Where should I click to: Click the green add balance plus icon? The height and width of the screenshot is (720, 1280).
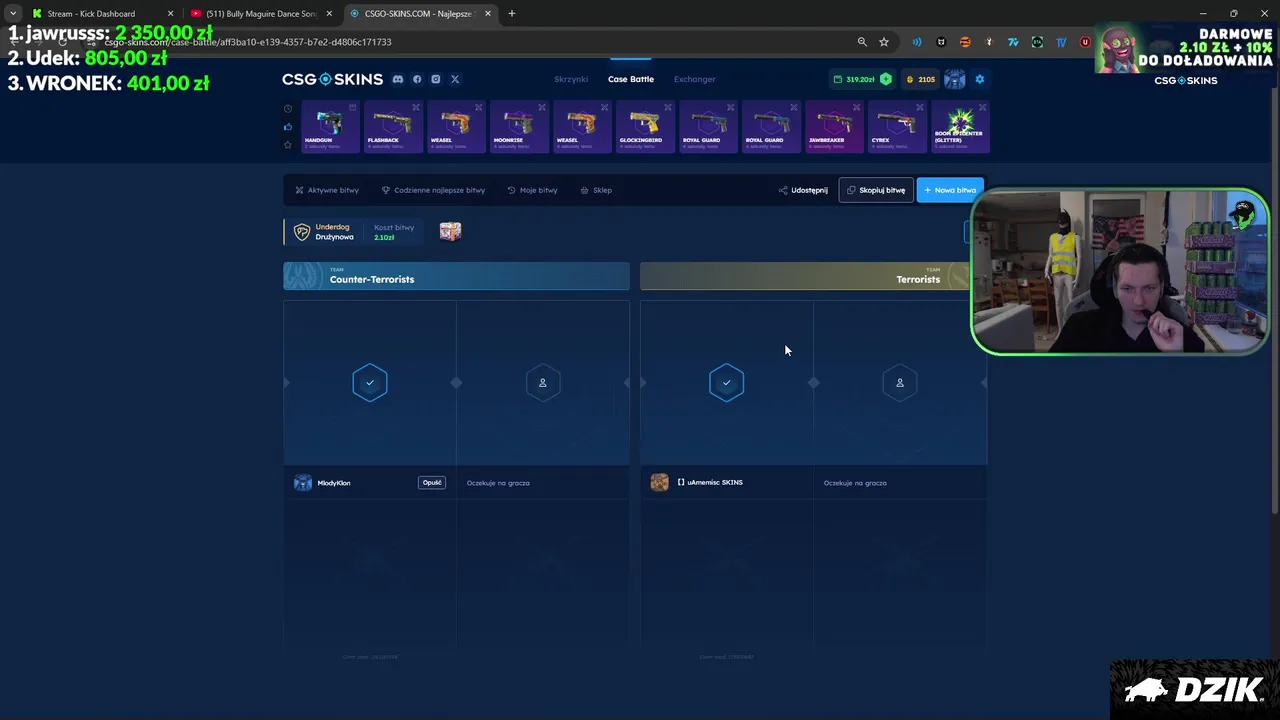(x=885, y=79)
